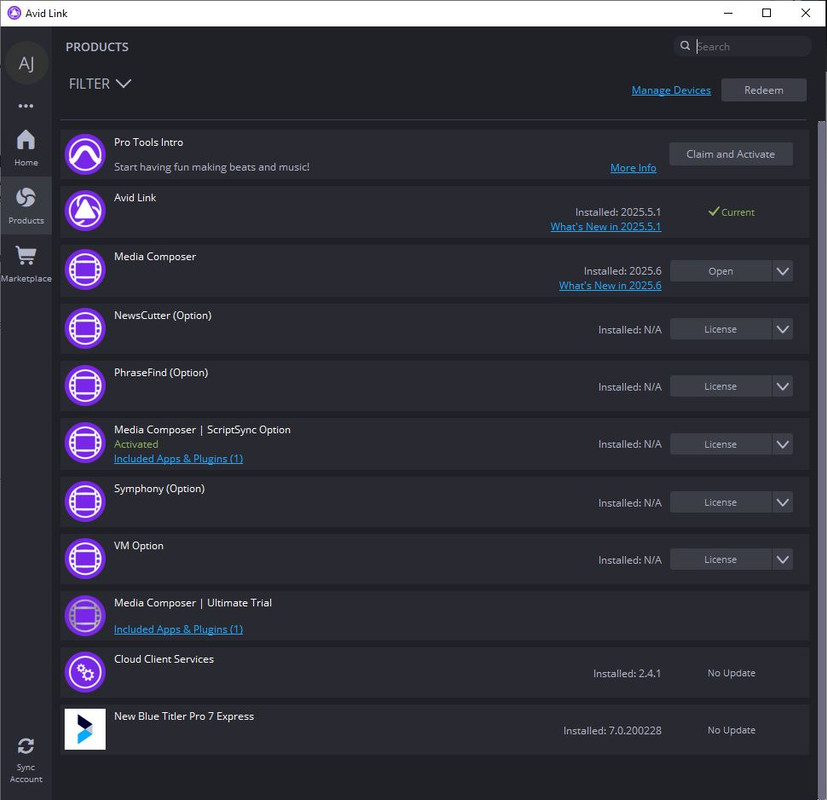Open What's New in 2025.5.1 link
The height and width of the screenshot is (800, 827).
(x=605, y=226)
